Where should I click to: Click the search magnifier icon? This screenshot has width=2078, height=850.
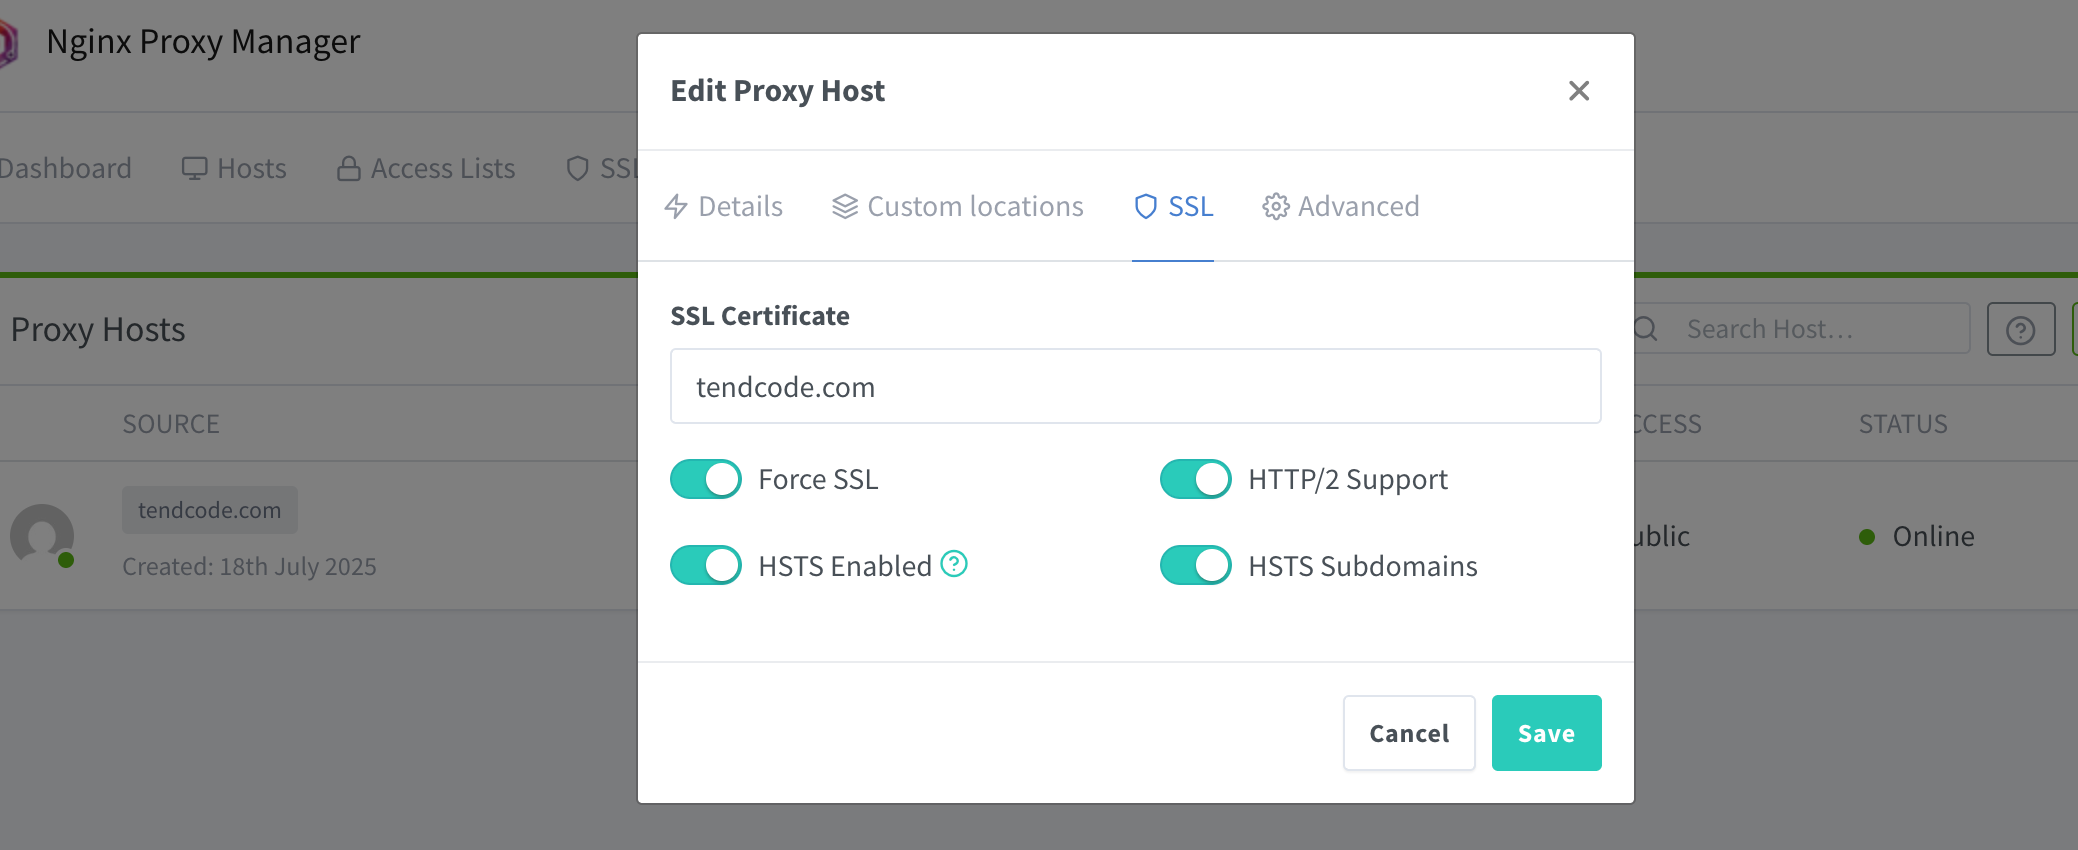click(1647, 329)
